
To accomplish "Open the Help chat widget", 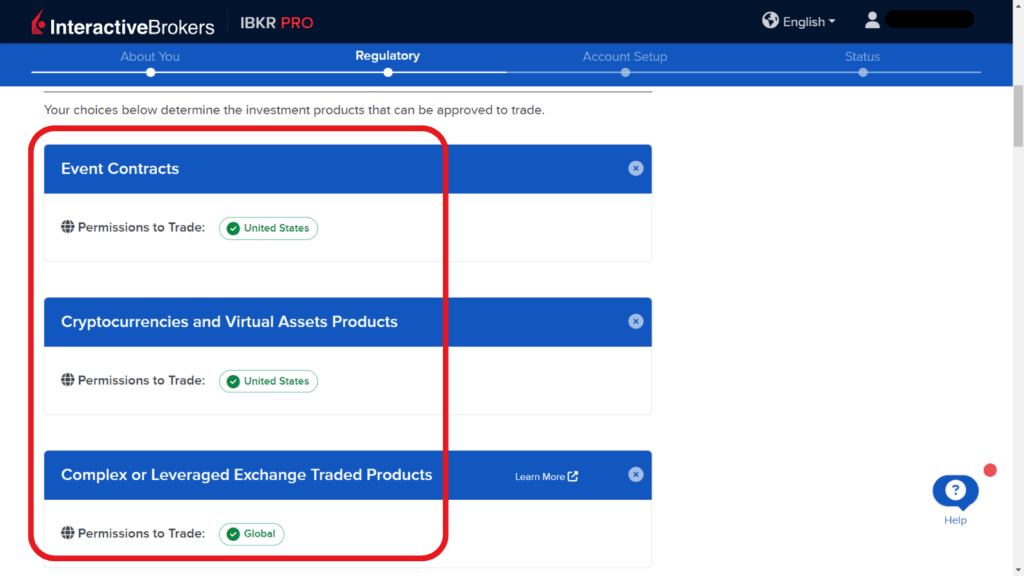I will [x=954, y=490].
